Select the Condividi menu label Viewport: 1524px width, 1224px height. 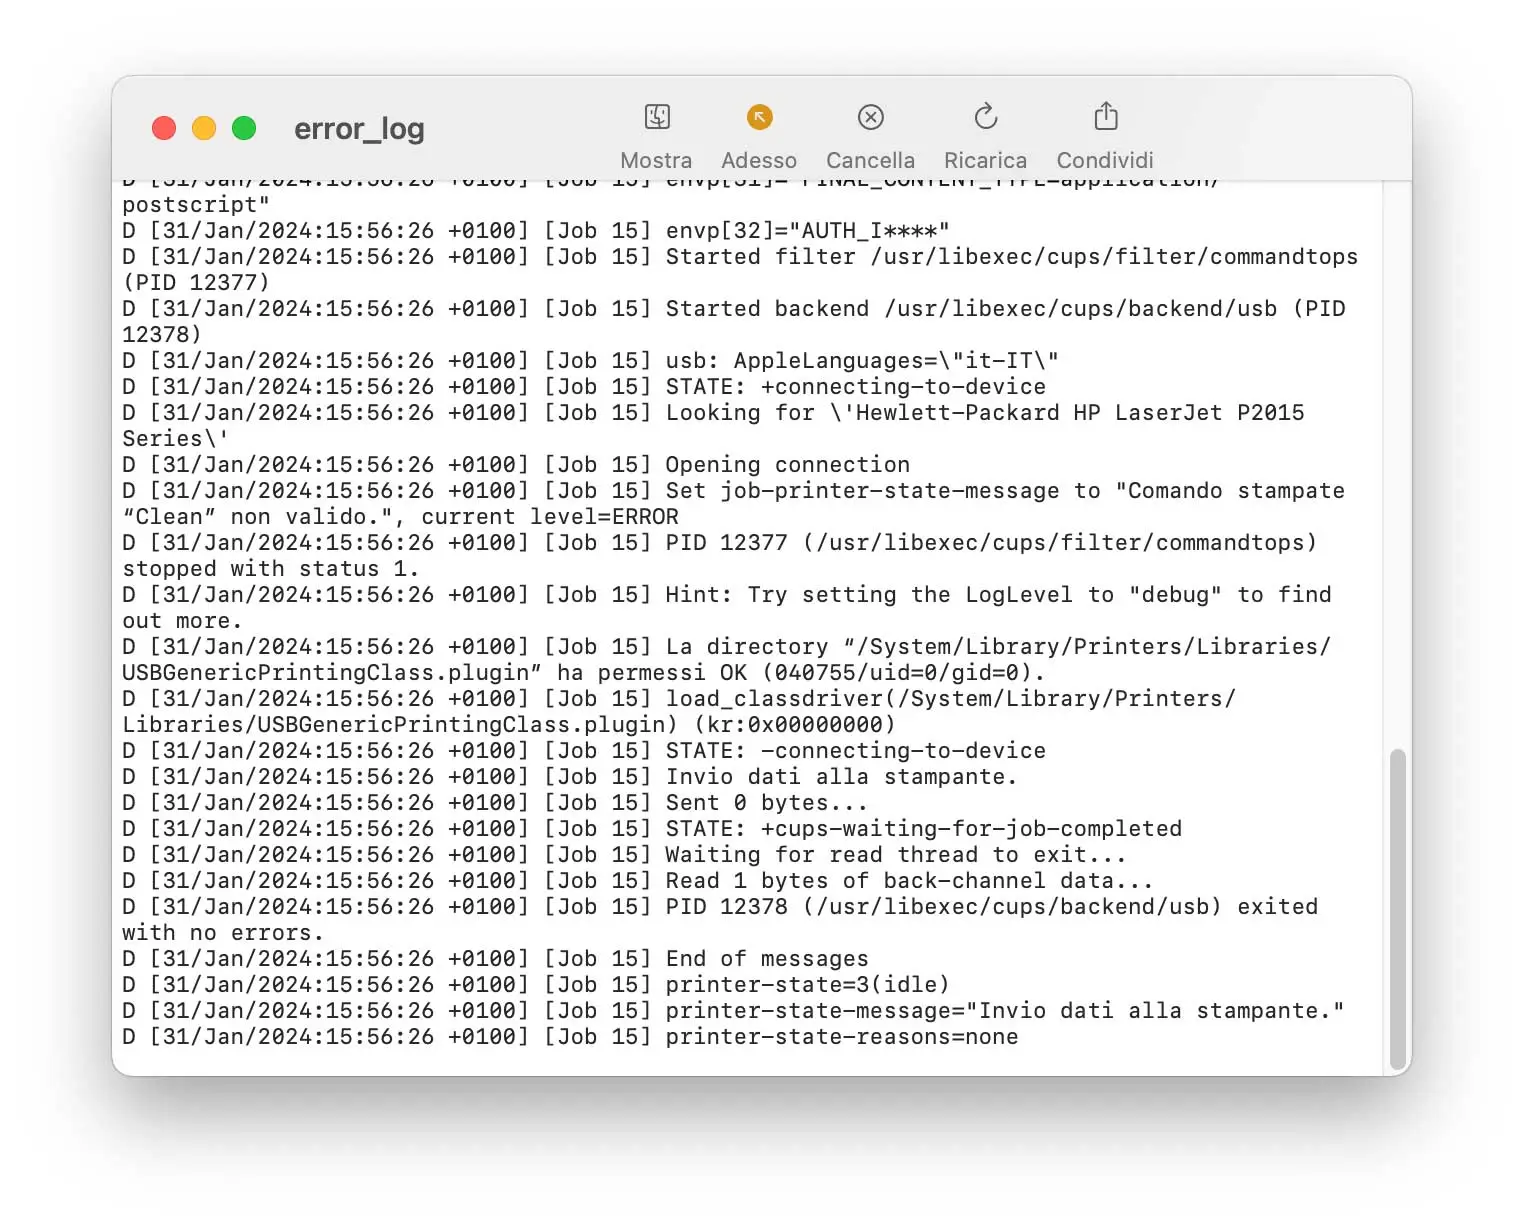[x=1104, y=159]
